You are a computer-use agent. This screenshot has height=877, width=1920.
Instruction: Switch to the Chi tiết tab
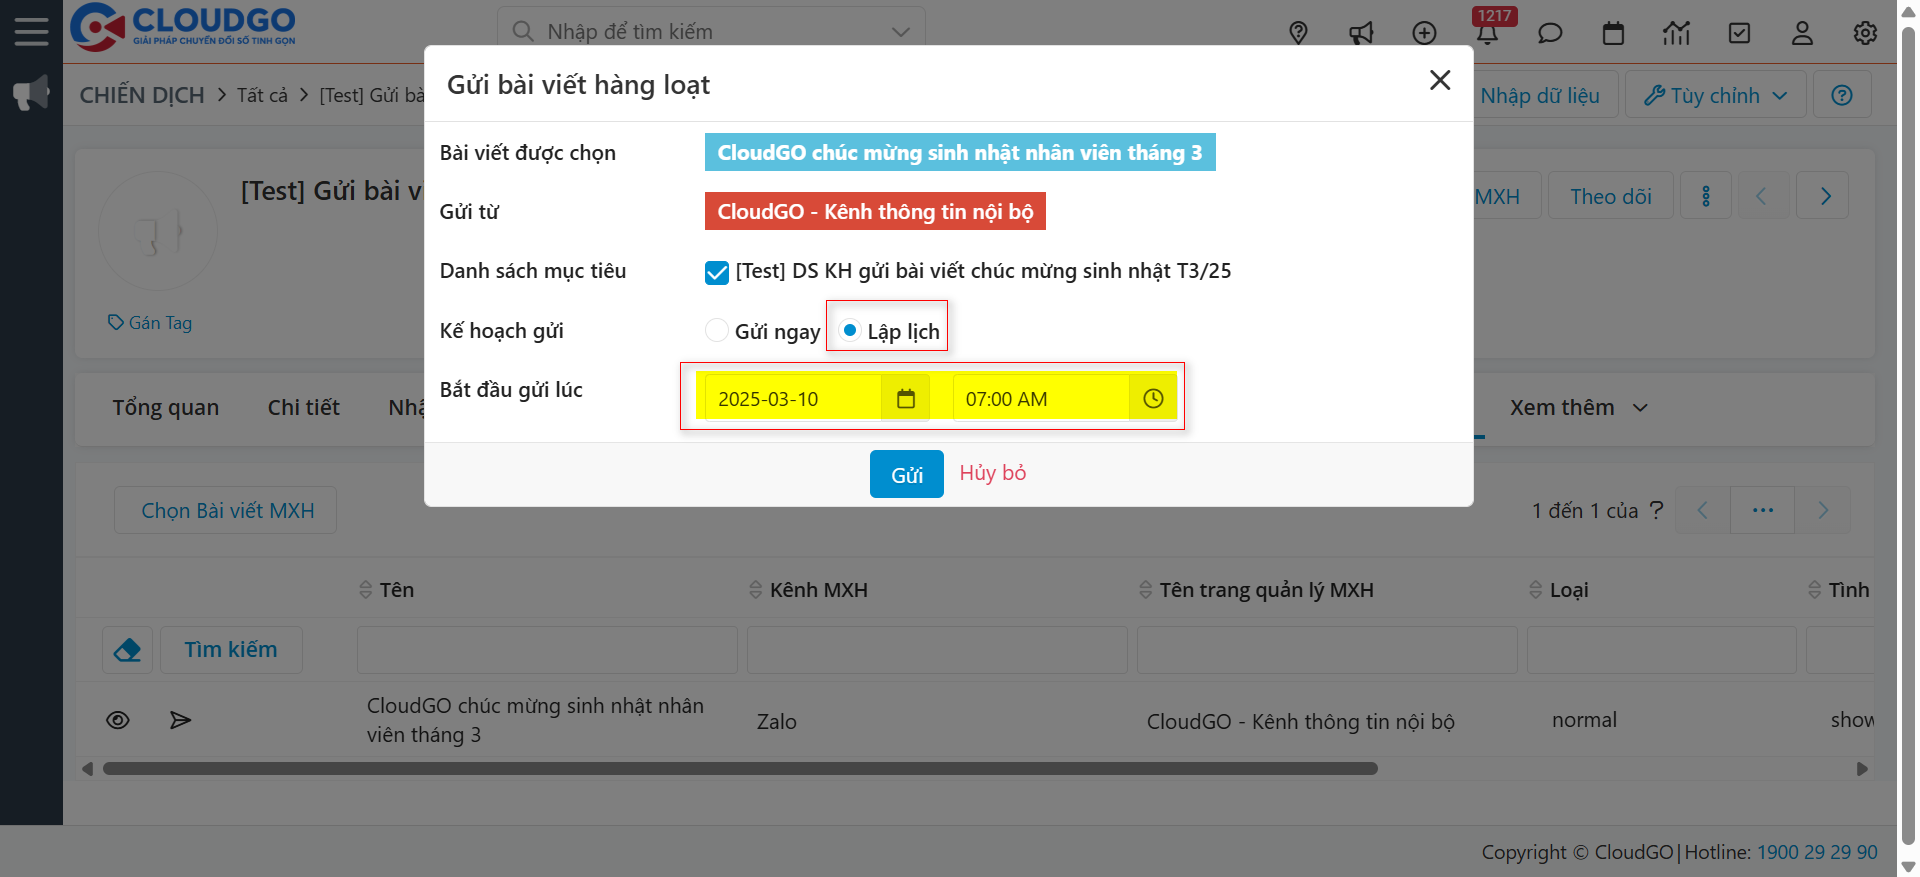[303, 408]
